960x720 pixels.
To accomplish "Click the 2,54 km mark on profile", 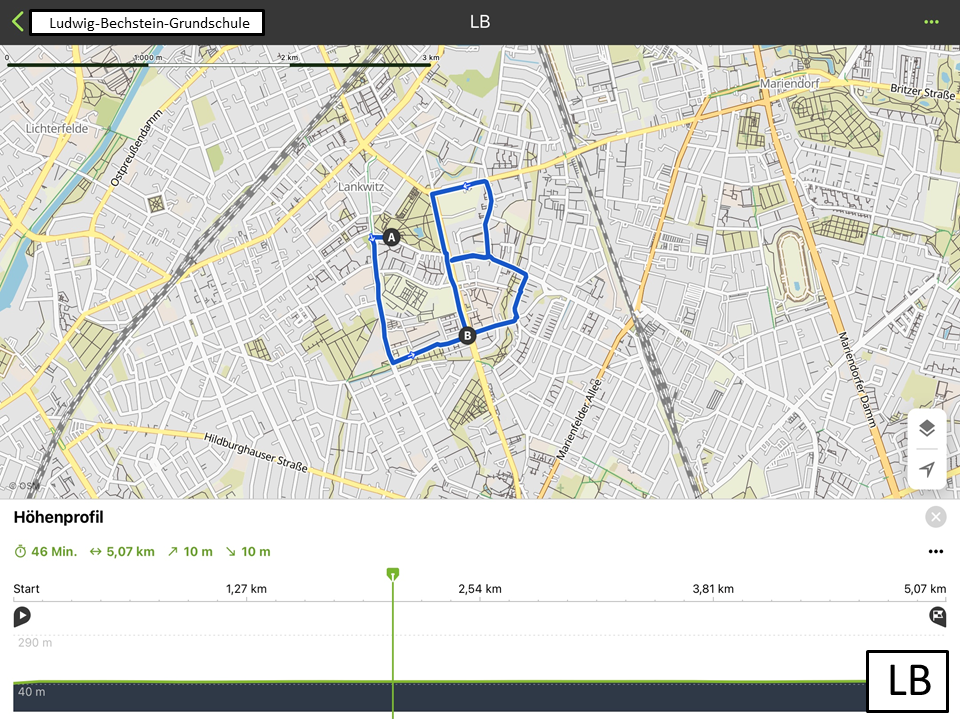I will coord(480,589).
